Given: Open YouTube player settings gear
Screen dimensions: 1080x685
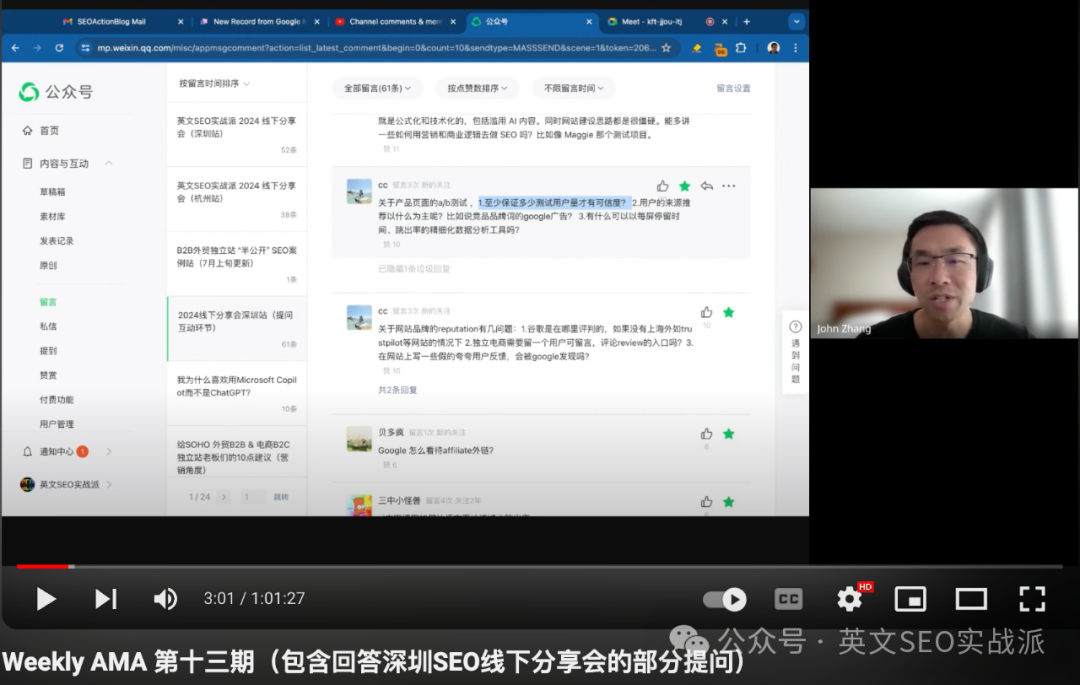Looking at the screenshot, I should click(x=849, y=599).
